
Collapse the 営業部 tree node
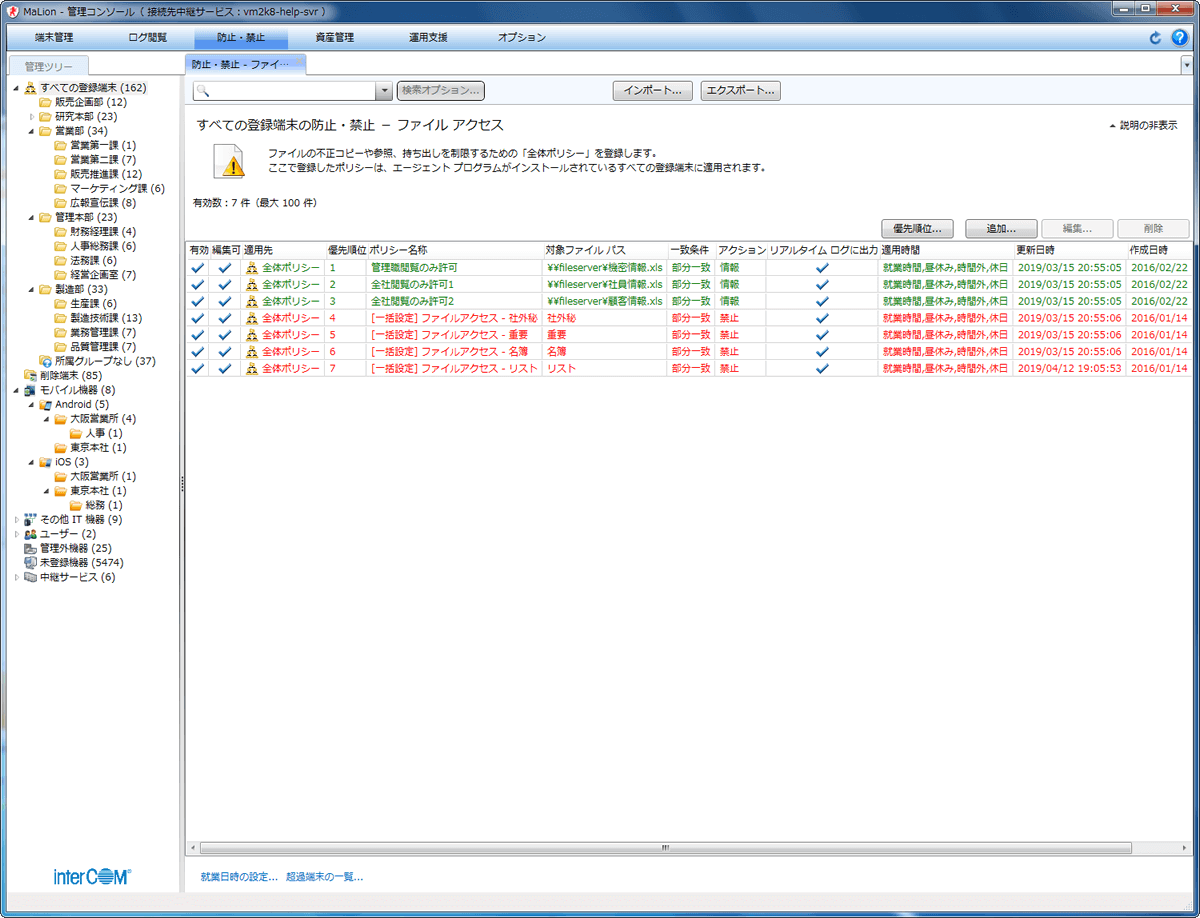click(x=32, y=131)
